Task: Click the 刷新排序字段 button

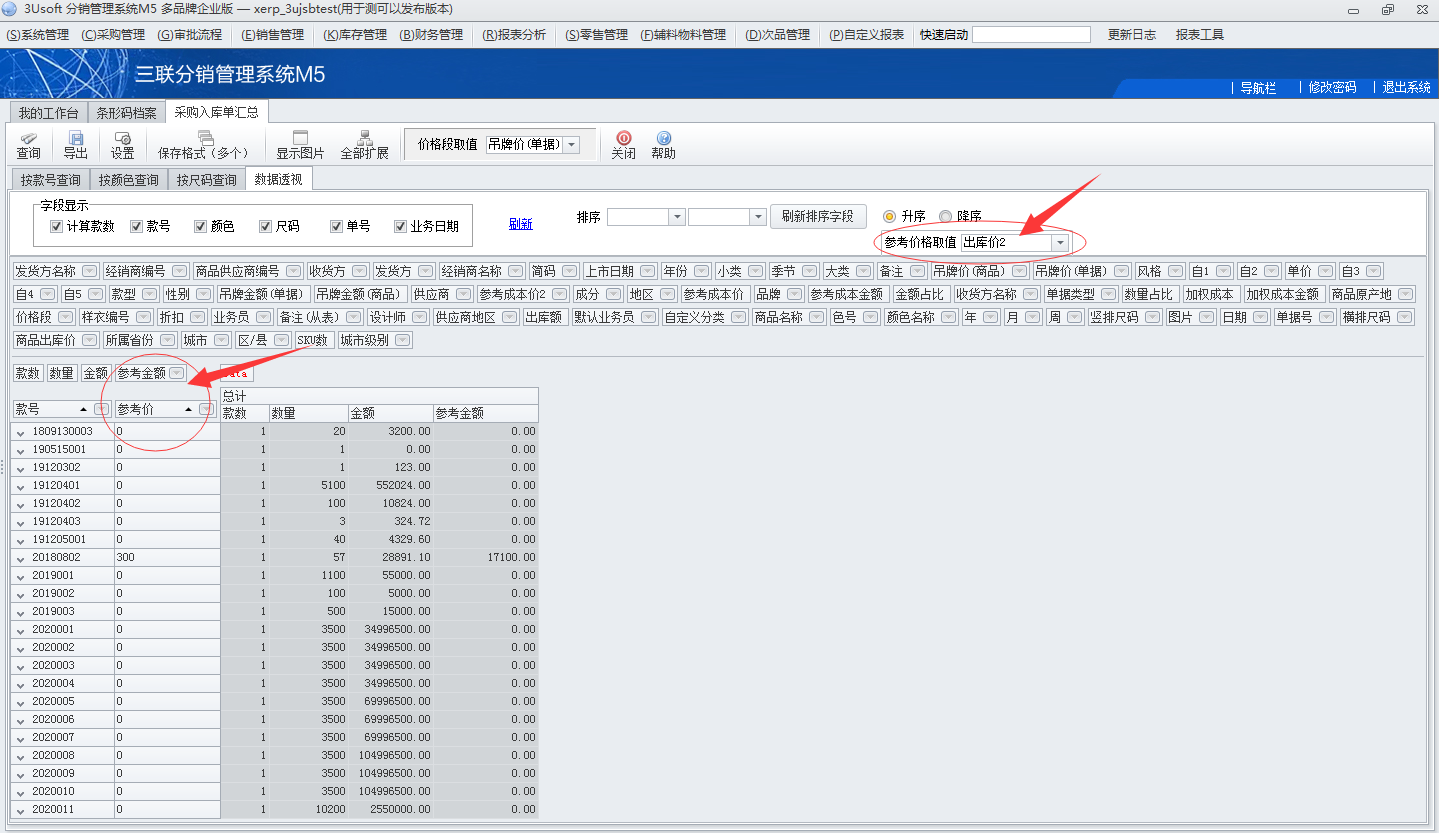Action: pyautogui.click(x=818, y=216)
